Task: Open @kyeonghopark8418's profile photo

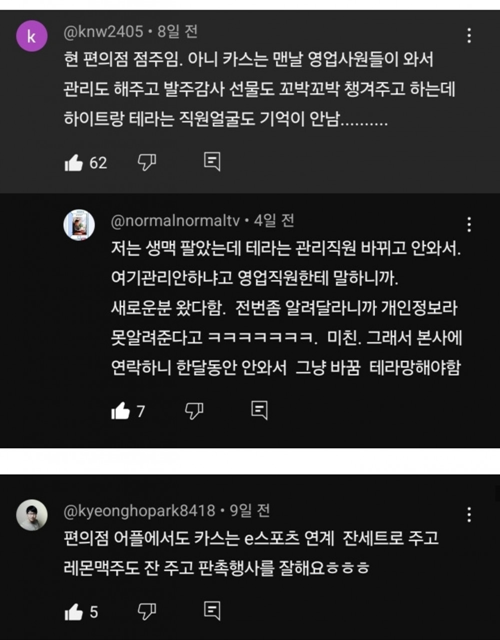Action: pyautogui.click(x=32, y=515)
